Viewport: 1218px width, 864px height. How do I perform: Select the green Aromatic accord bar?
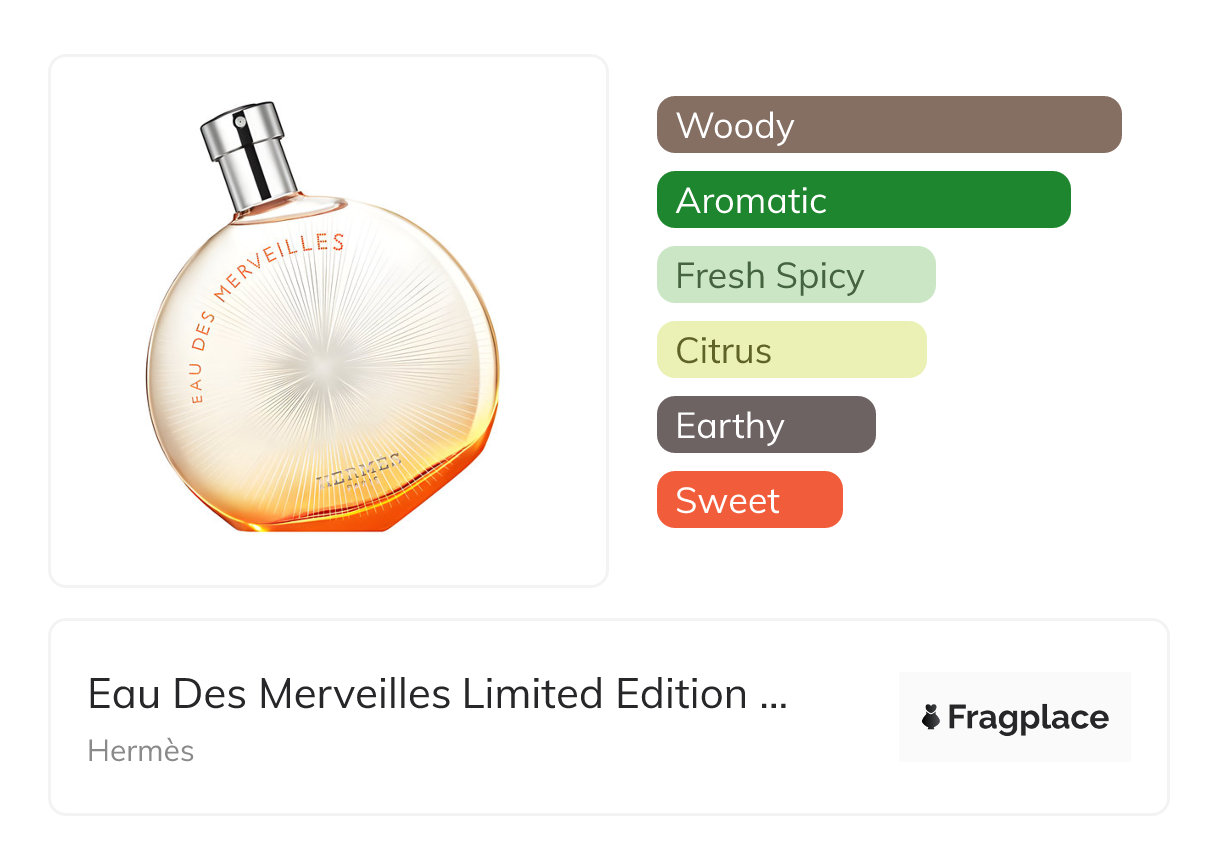tap(863, 200)
